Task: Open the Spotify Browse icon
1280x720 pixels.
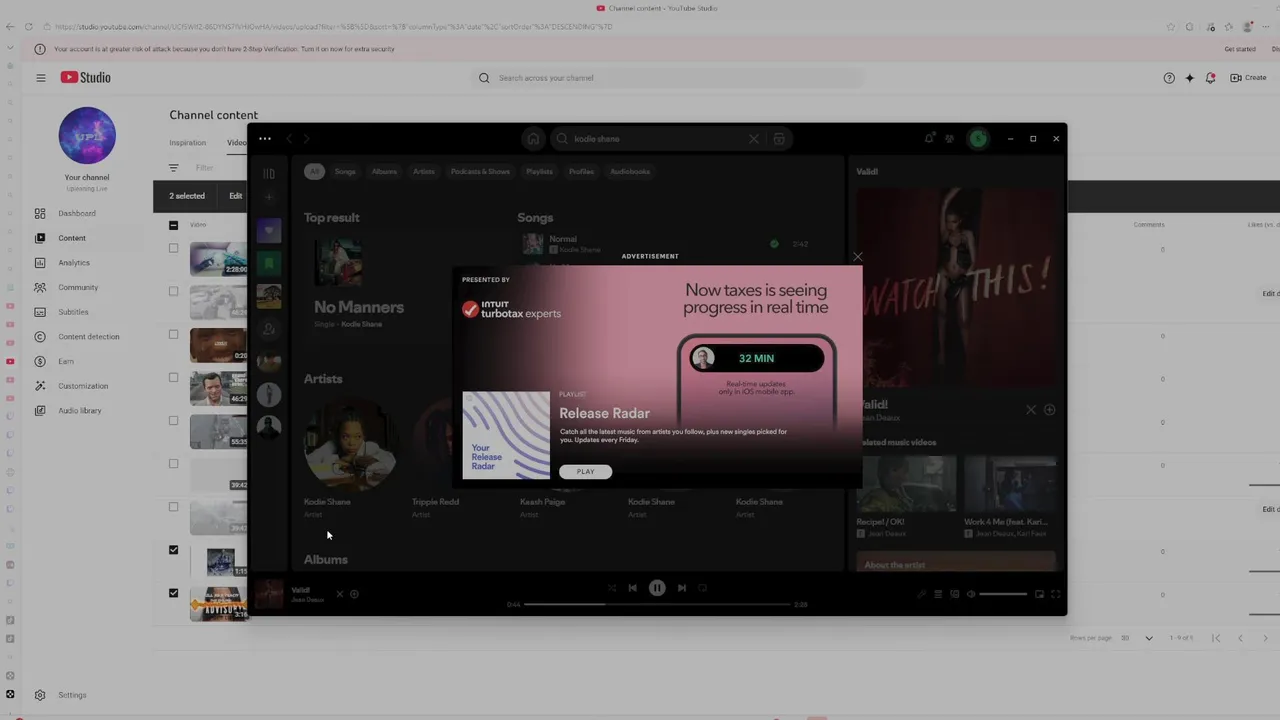Action: point(779,139)
